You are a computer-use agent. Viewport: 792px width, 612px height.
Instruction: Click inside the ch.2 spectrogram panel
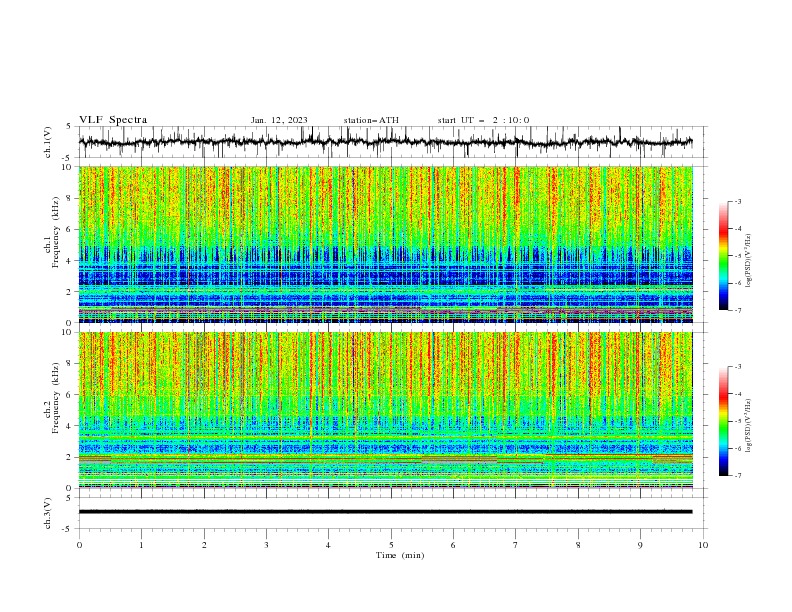coord(385,410)
